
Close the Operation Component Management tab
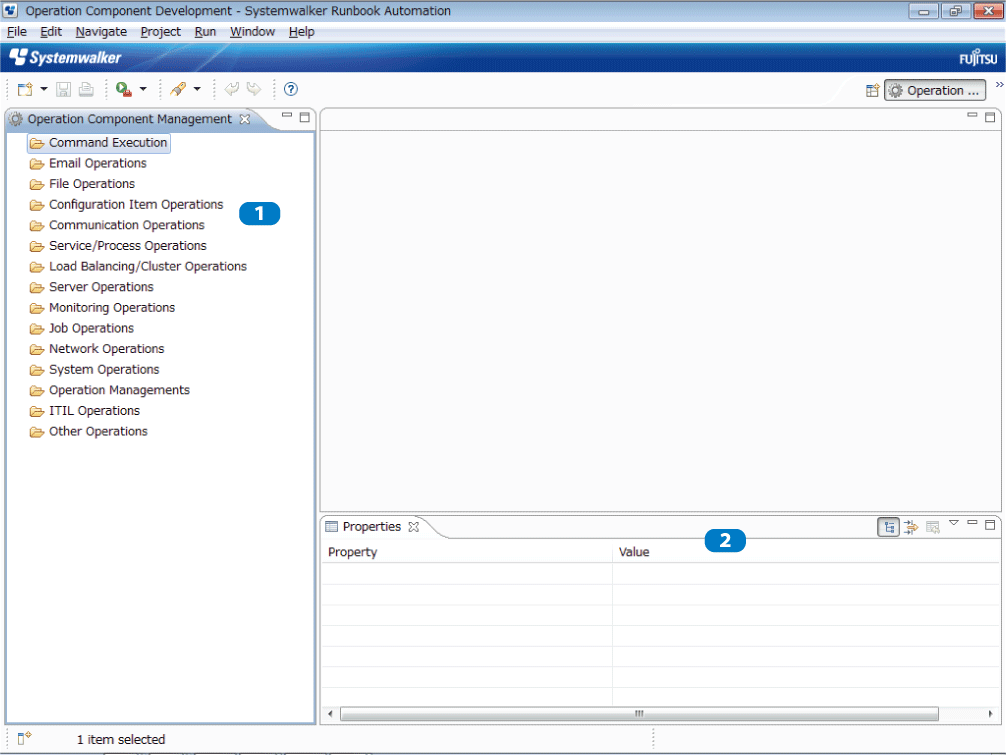click(244, 119)
